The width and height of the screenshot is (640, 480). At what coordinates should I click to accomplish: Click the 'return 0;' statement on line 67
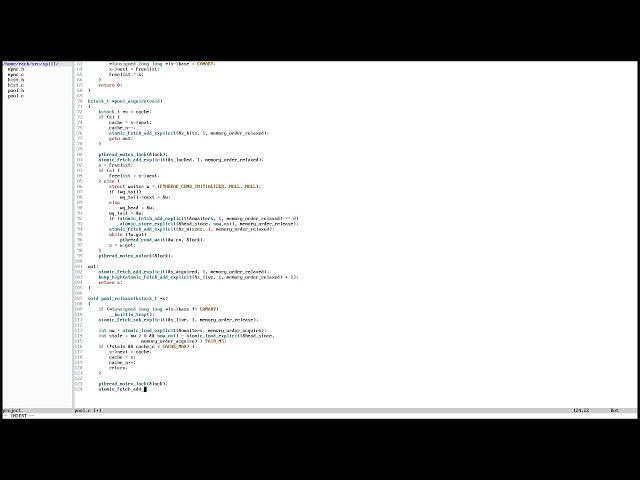pos(110,85)
